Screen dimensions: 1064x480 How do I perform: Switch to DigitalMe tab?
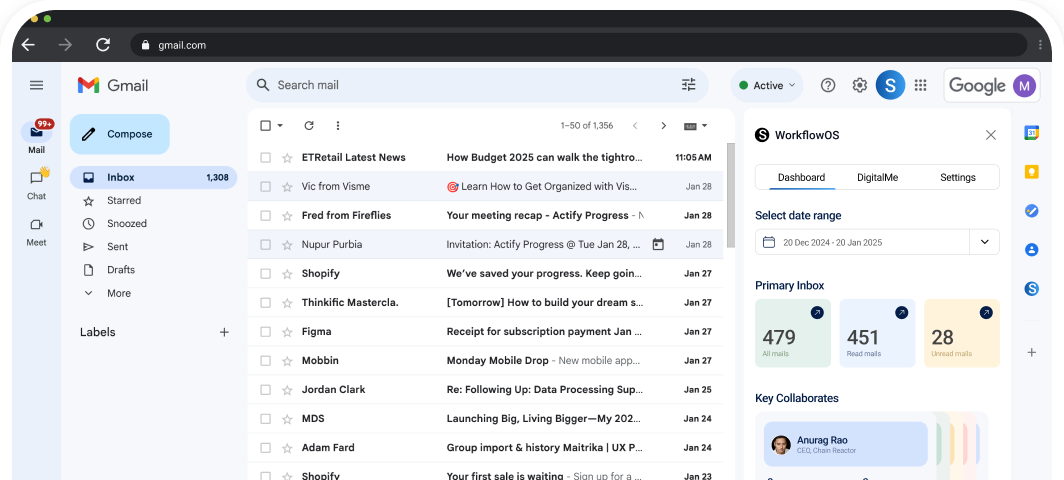tap(877, 177)
